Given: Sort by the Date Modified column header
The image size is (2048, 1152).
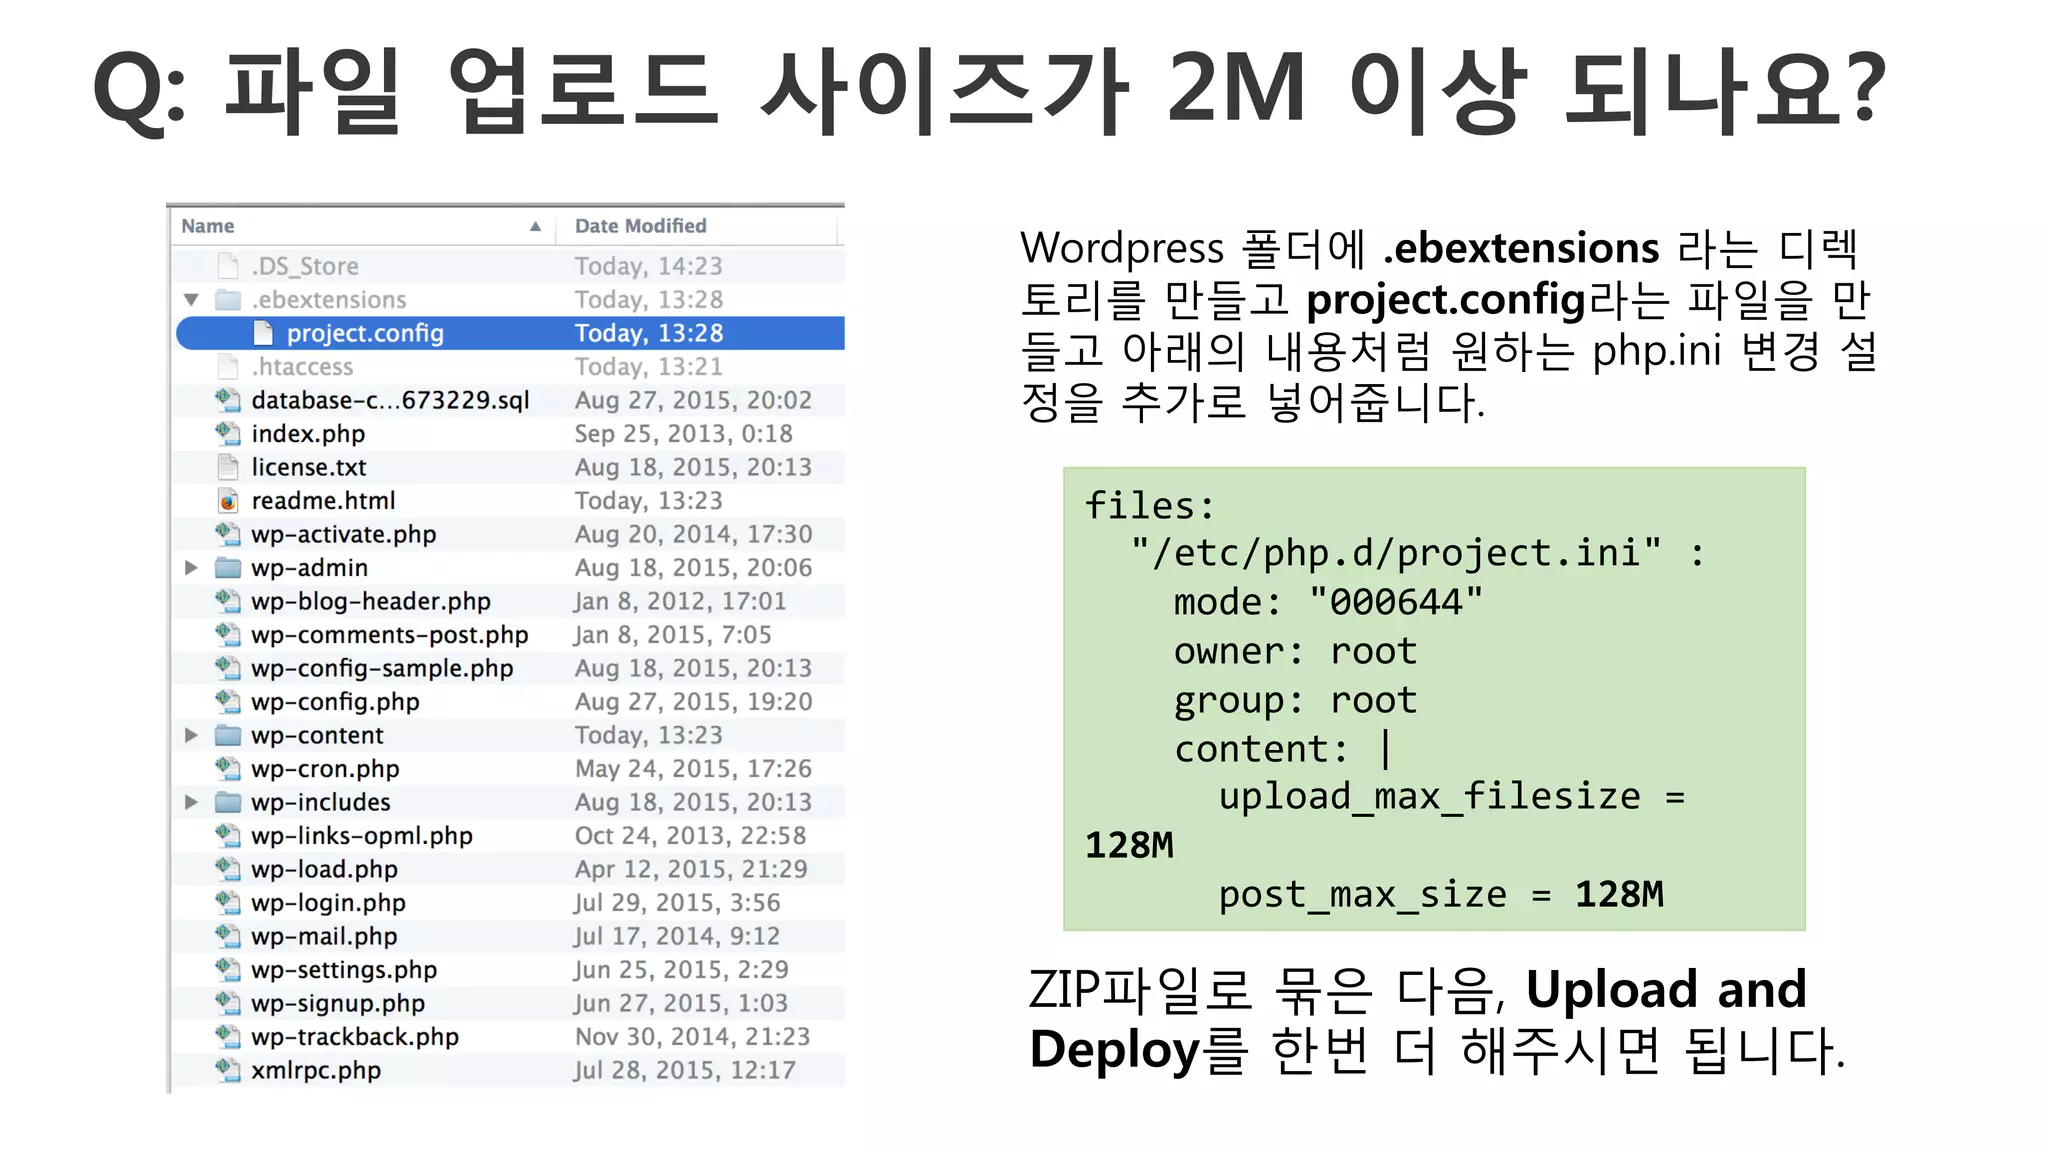Looking at the screenshot, I should 640,226.
